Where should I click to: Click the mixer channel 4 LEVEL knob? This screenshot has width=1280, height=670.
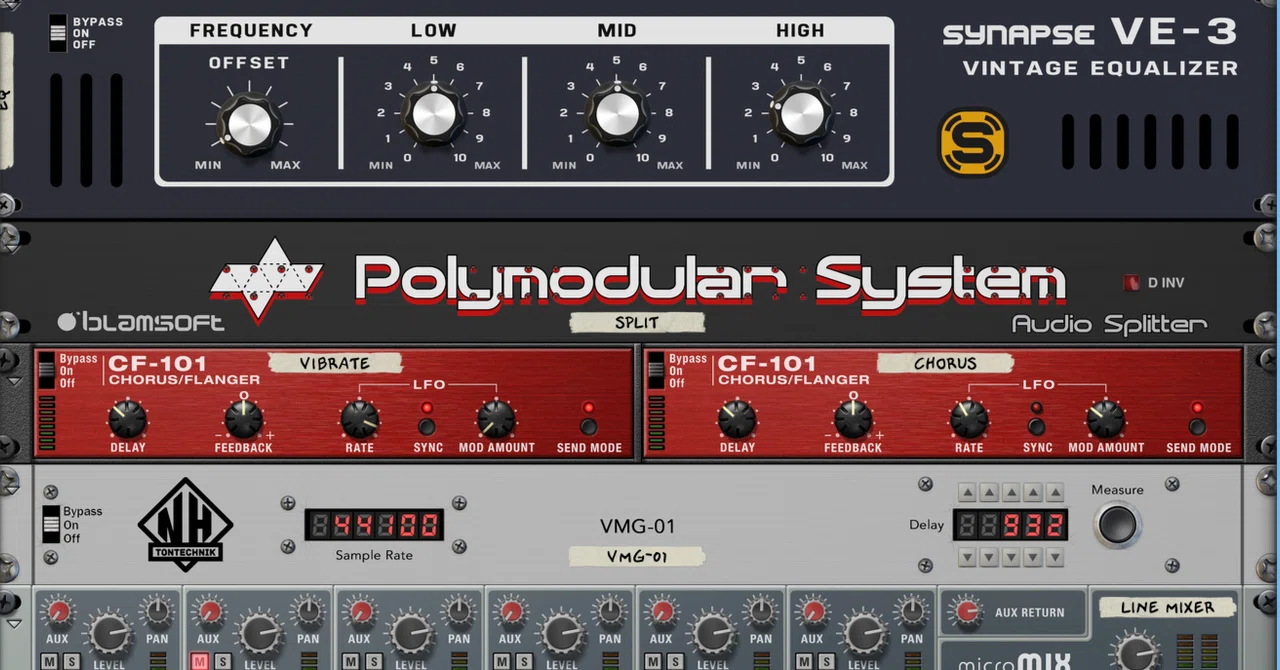click(x=562, y=634)
